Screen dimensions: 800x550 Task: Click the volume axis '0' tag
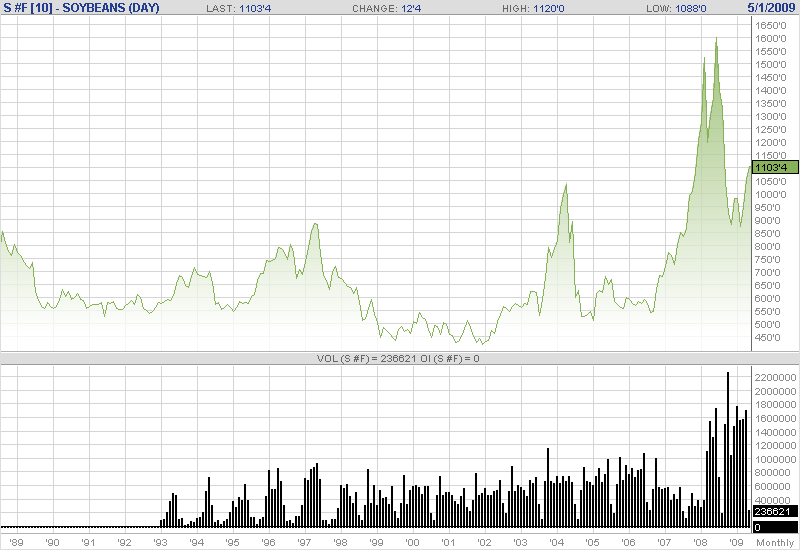(x=775, y=527)
